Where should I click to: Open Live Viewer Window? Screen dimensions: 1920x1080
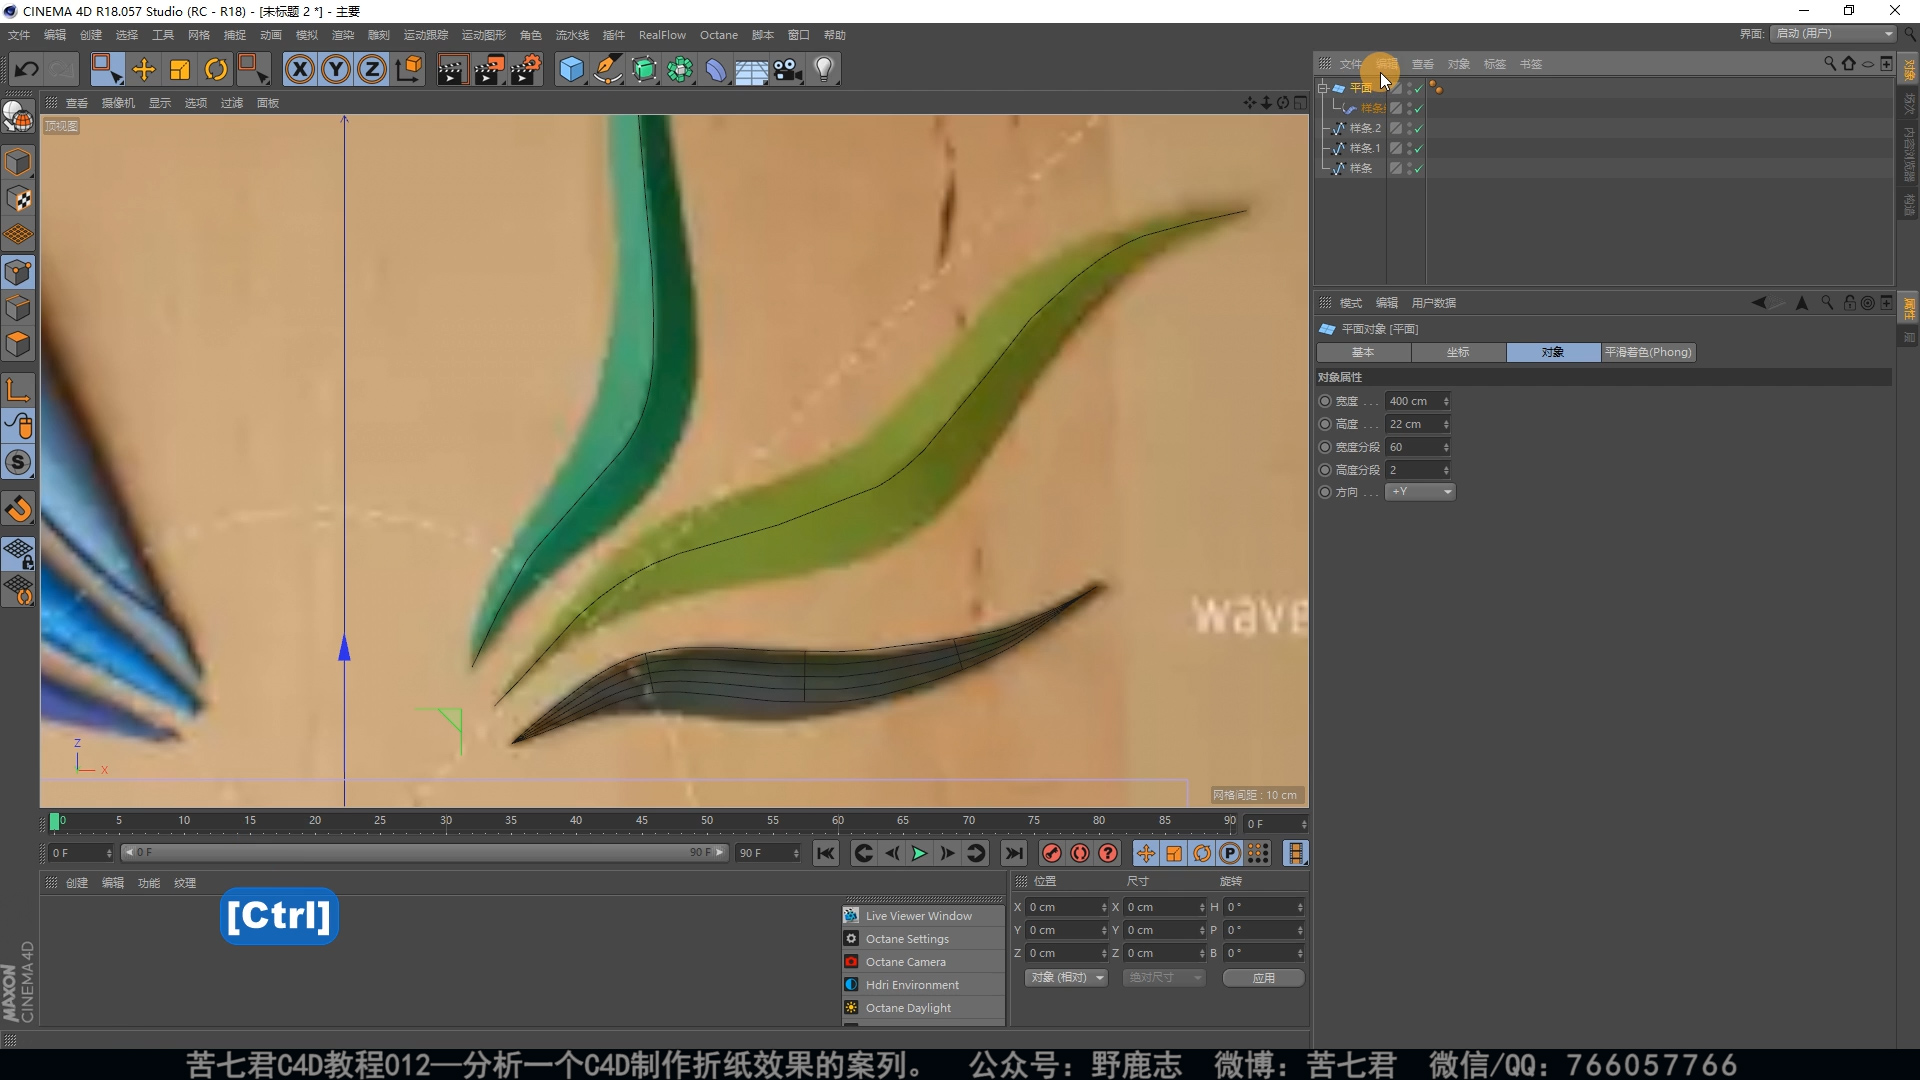pos(923,916)
